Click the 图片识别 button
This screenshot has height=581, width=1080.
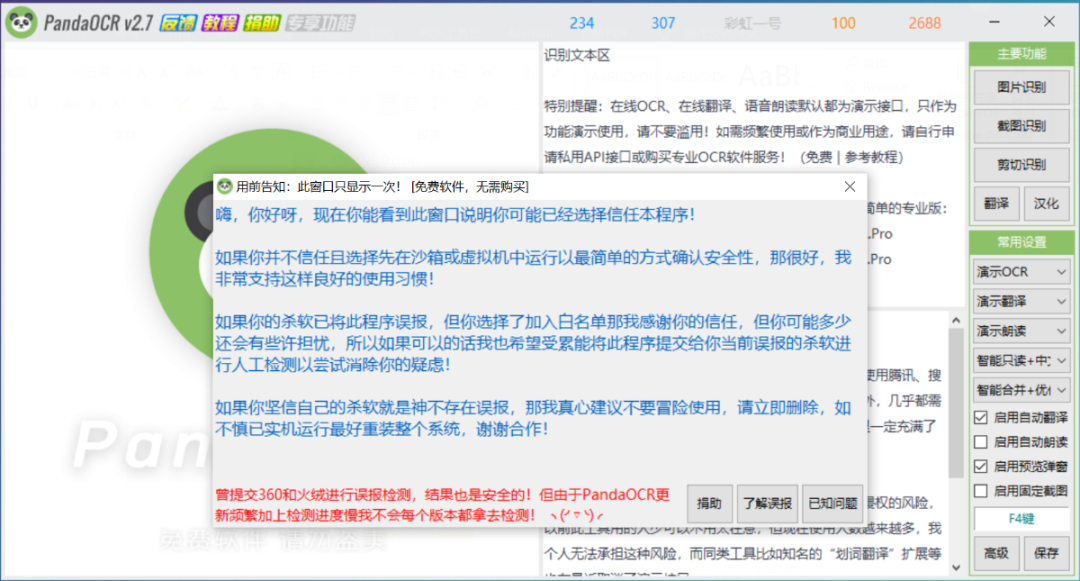[x=1021, y=87]
